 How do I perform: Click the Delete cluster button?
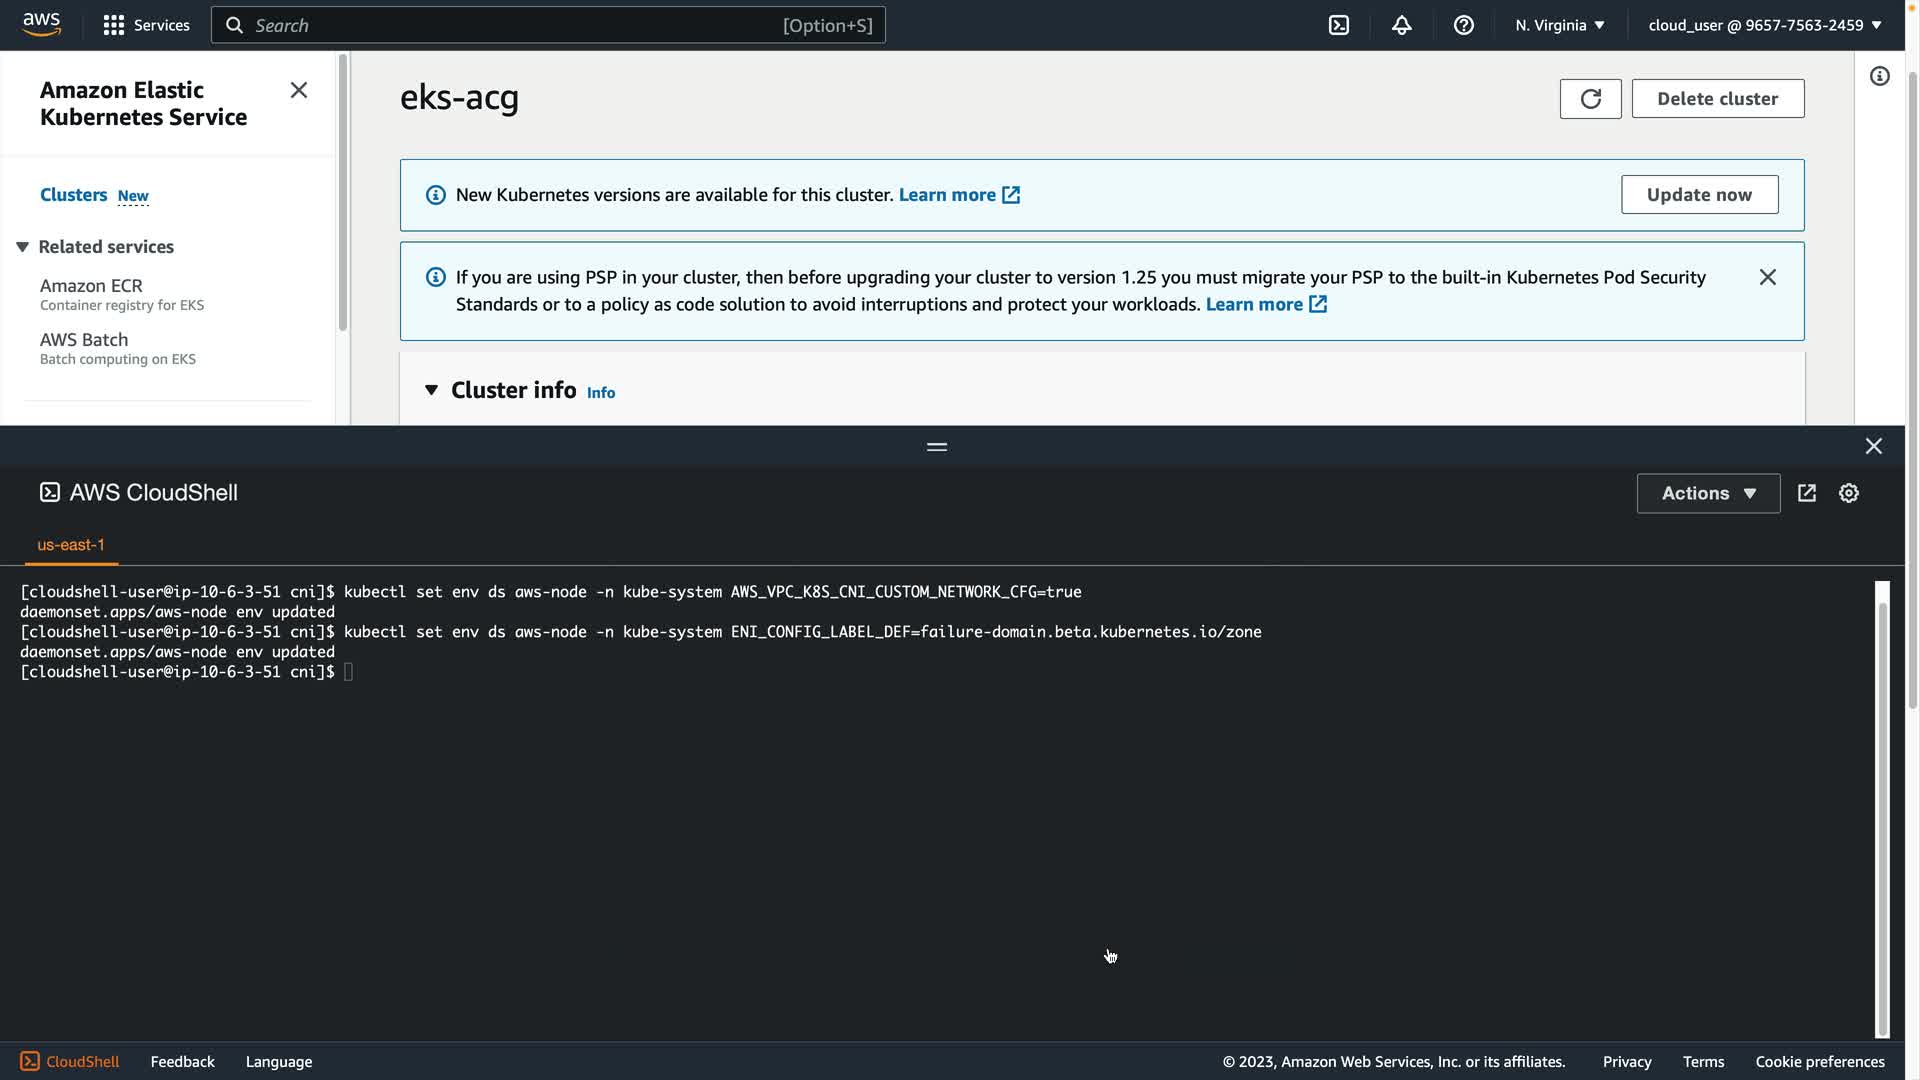pyautogui.click(x=1717, y=99)
